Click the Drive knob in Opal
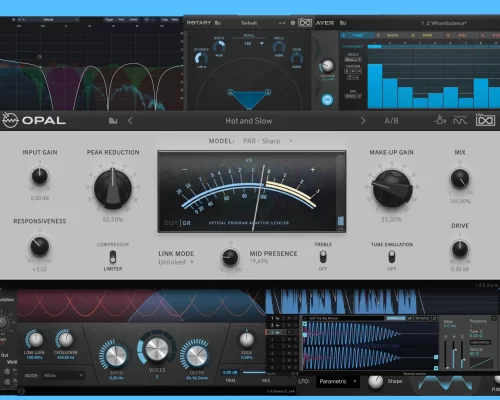The width and height of the screenshot is (500, 400). pos(460,249)
